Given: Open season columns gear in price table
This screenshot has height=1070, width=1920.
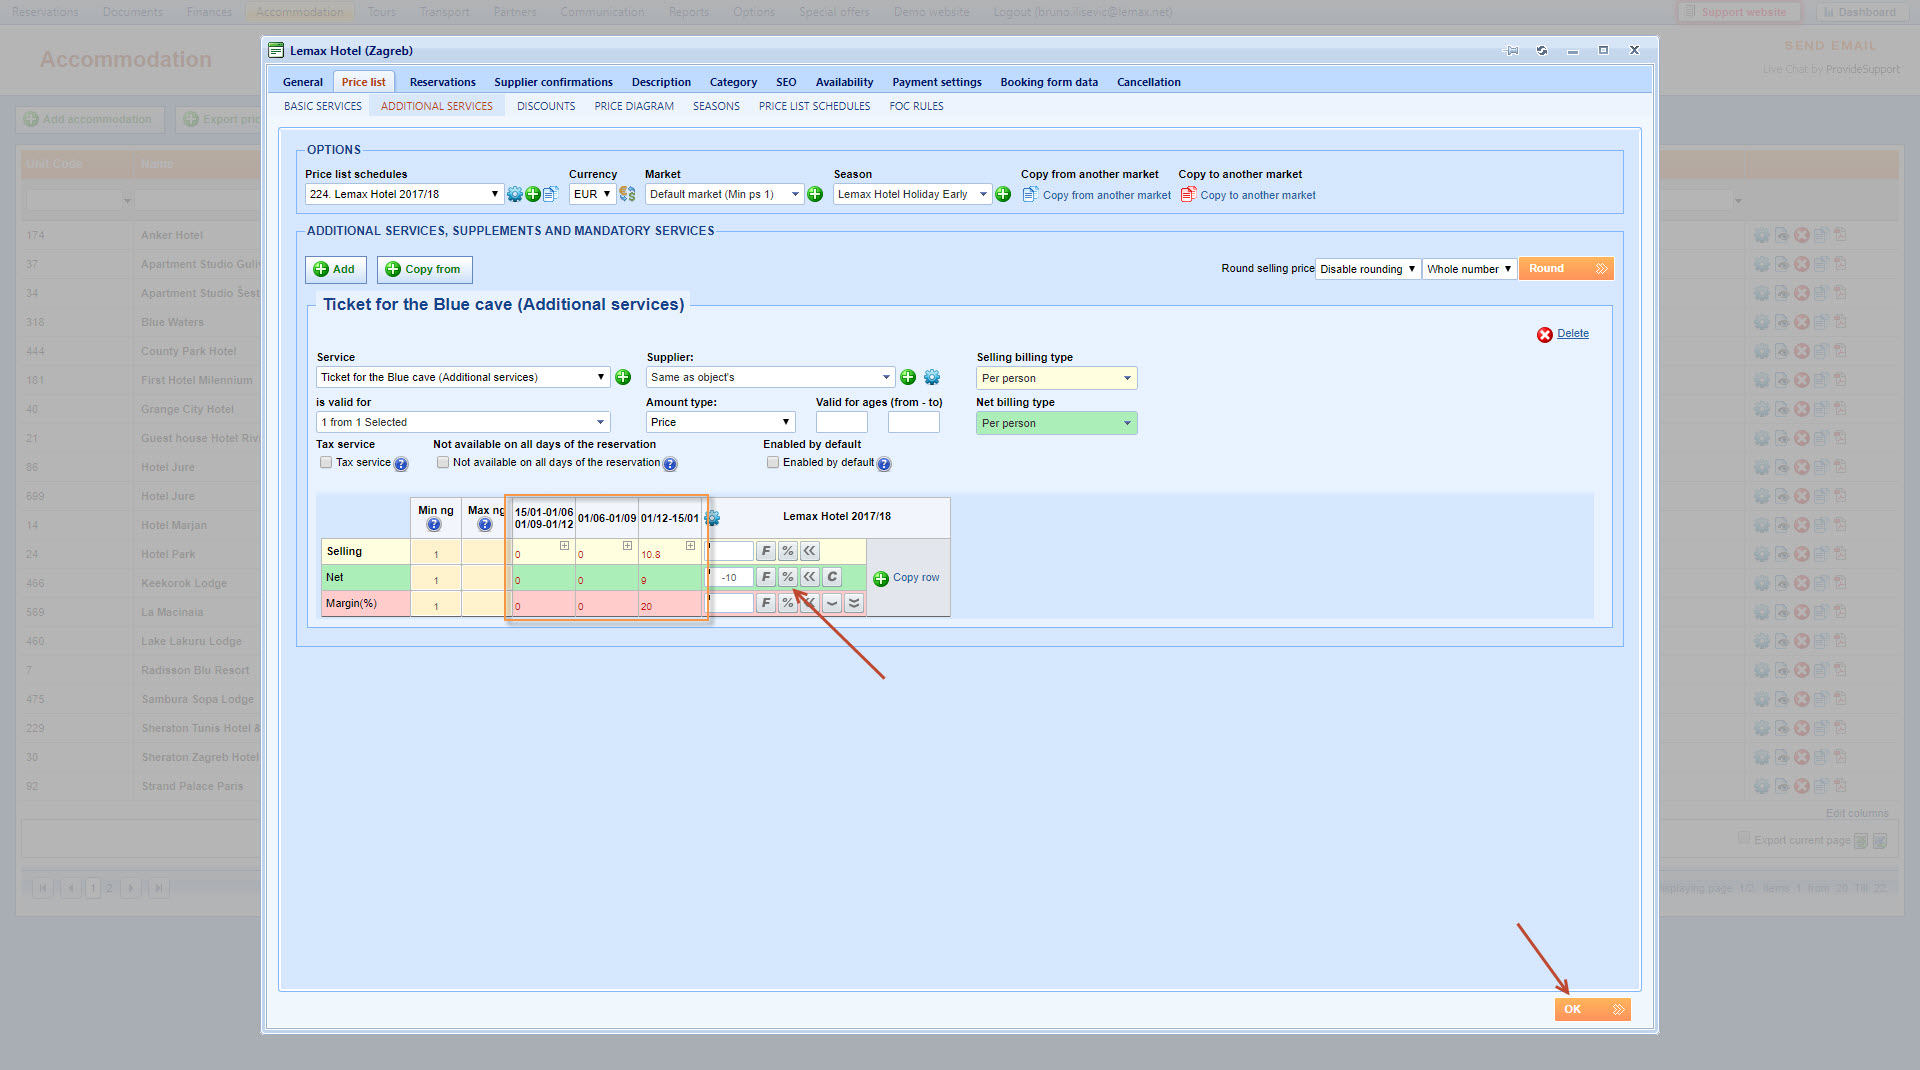Looking at the screenshot, I should [x=712, y=518].
